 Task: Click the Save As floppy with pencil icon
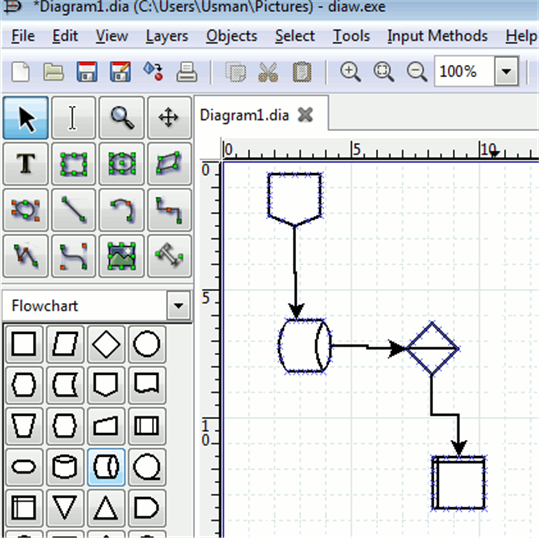120,72
